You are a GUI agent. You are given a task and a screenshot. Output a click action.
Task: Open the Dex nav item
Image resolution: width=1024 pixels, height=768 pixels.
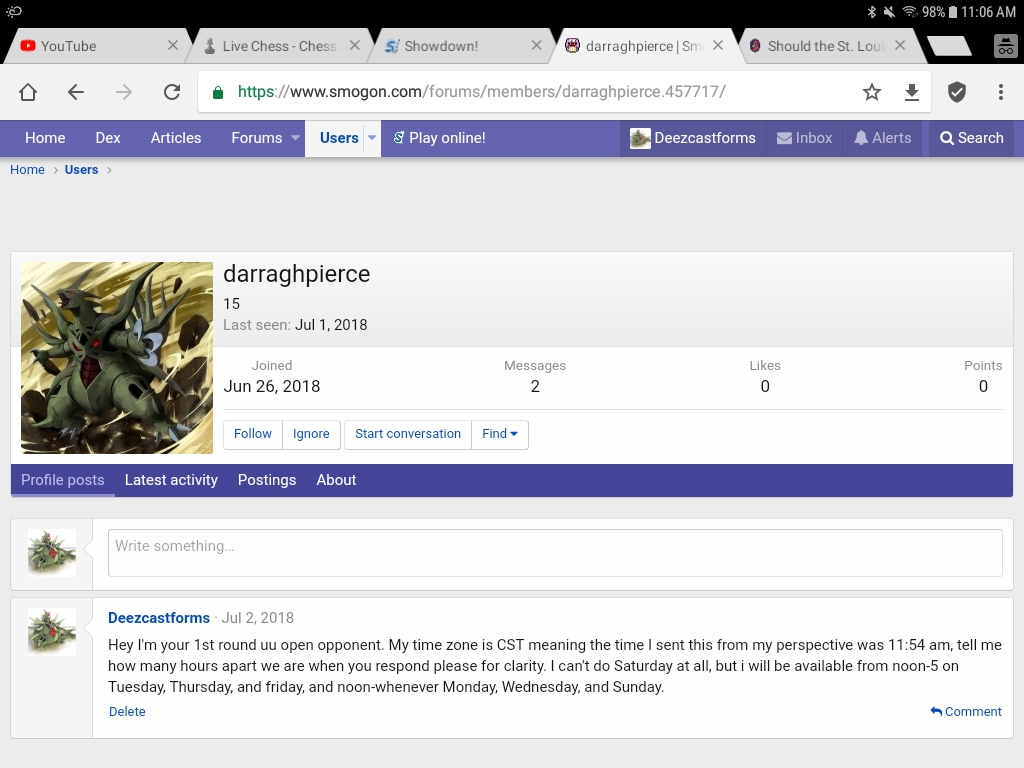click(x=108, y=138)
